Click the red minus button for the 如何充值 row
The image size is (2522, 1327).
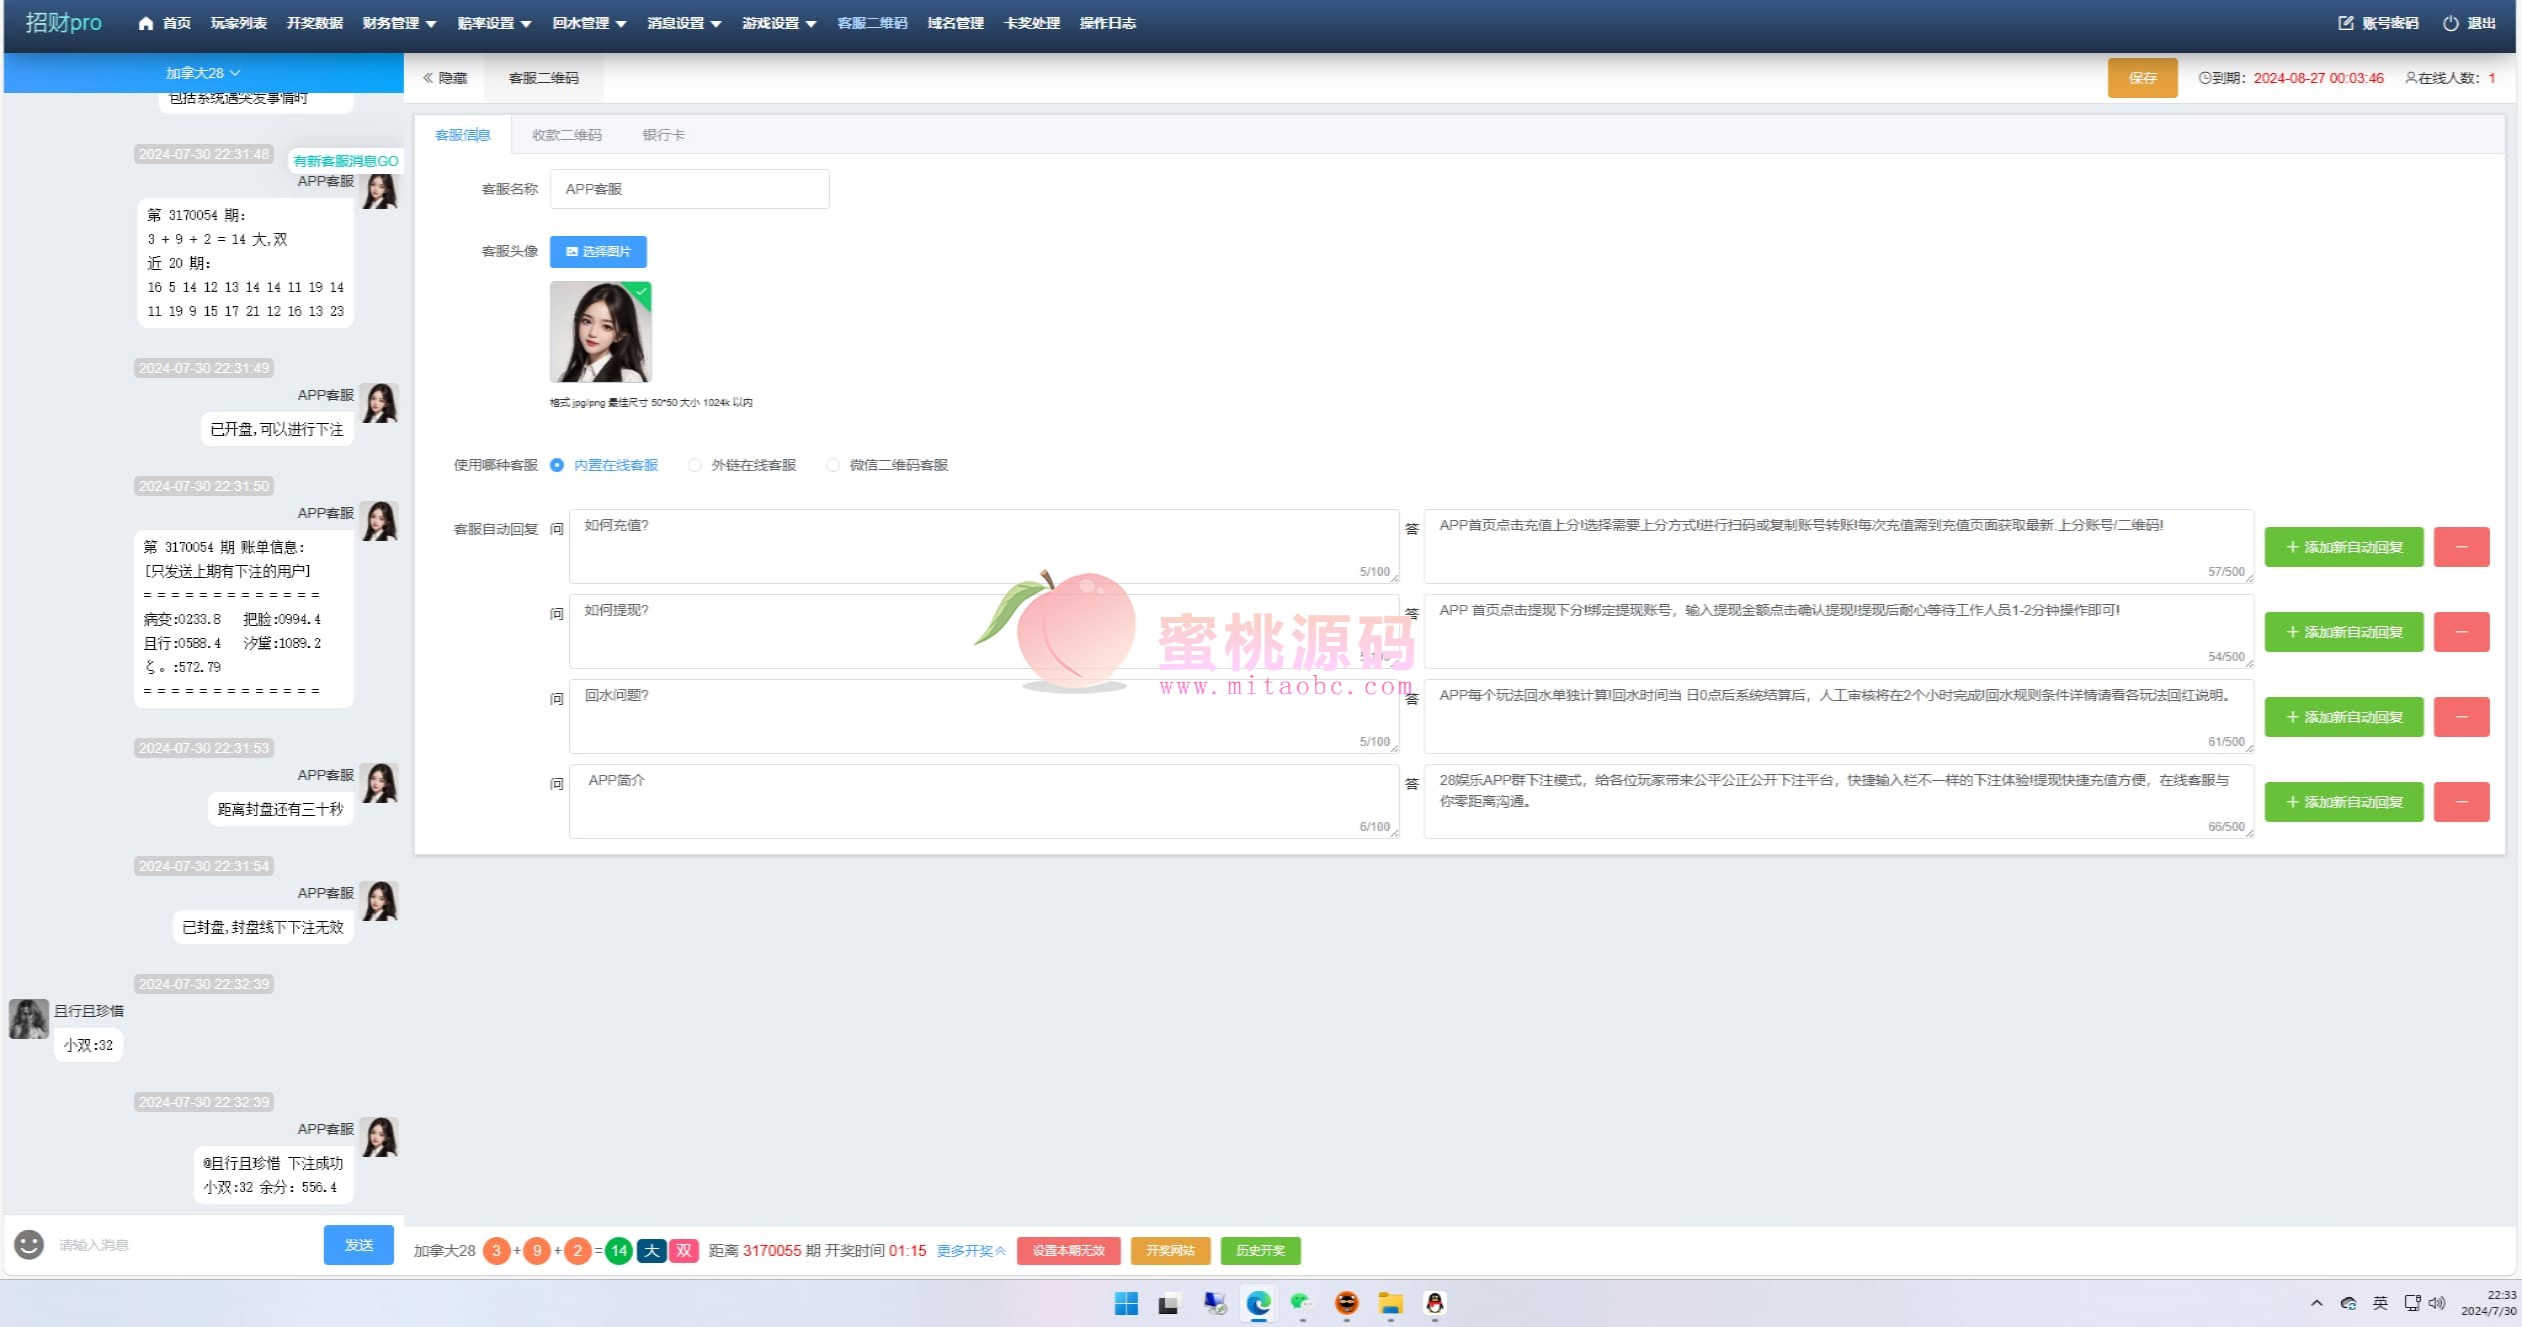coord(2461,547)
